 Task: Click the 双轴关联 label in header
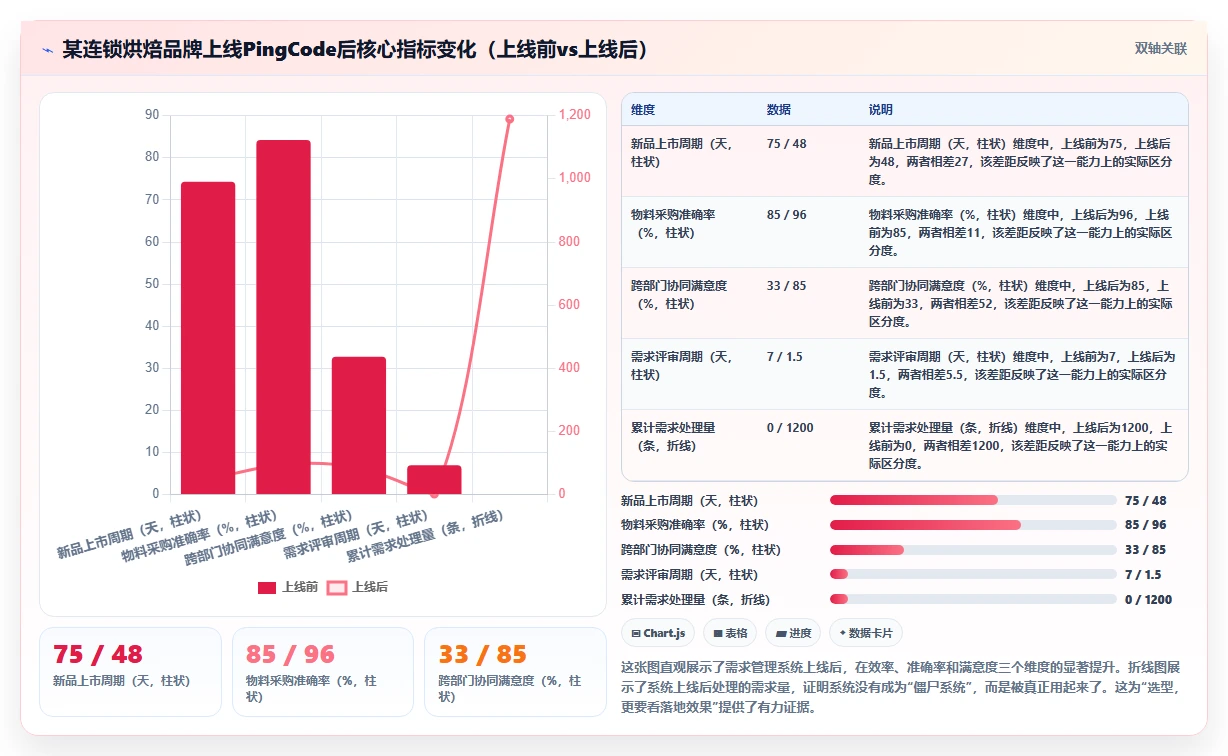pyautogui.click(x=1160, y=49)
